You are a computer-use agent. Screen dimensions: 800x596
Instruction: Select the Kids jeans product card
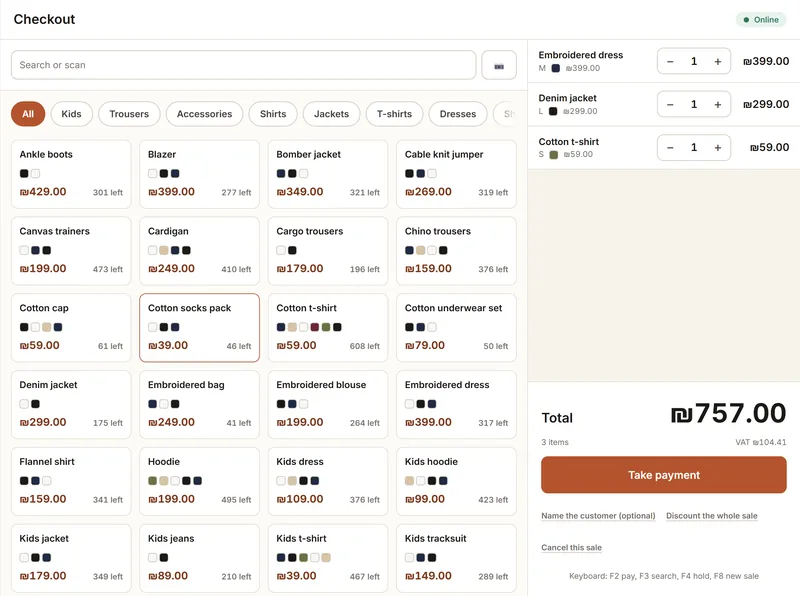[x=199, y=558]
